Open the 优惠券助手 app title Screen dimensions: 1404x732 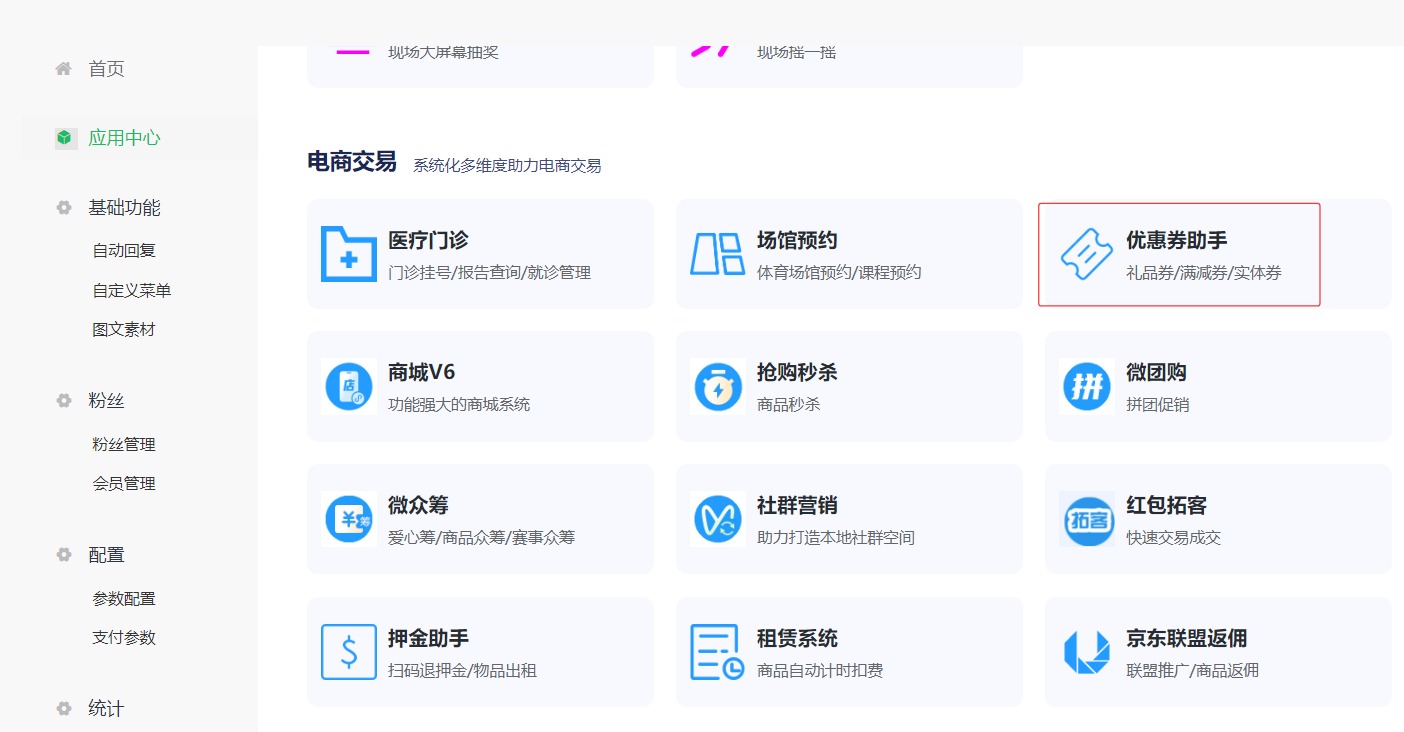pos(1176,241)
